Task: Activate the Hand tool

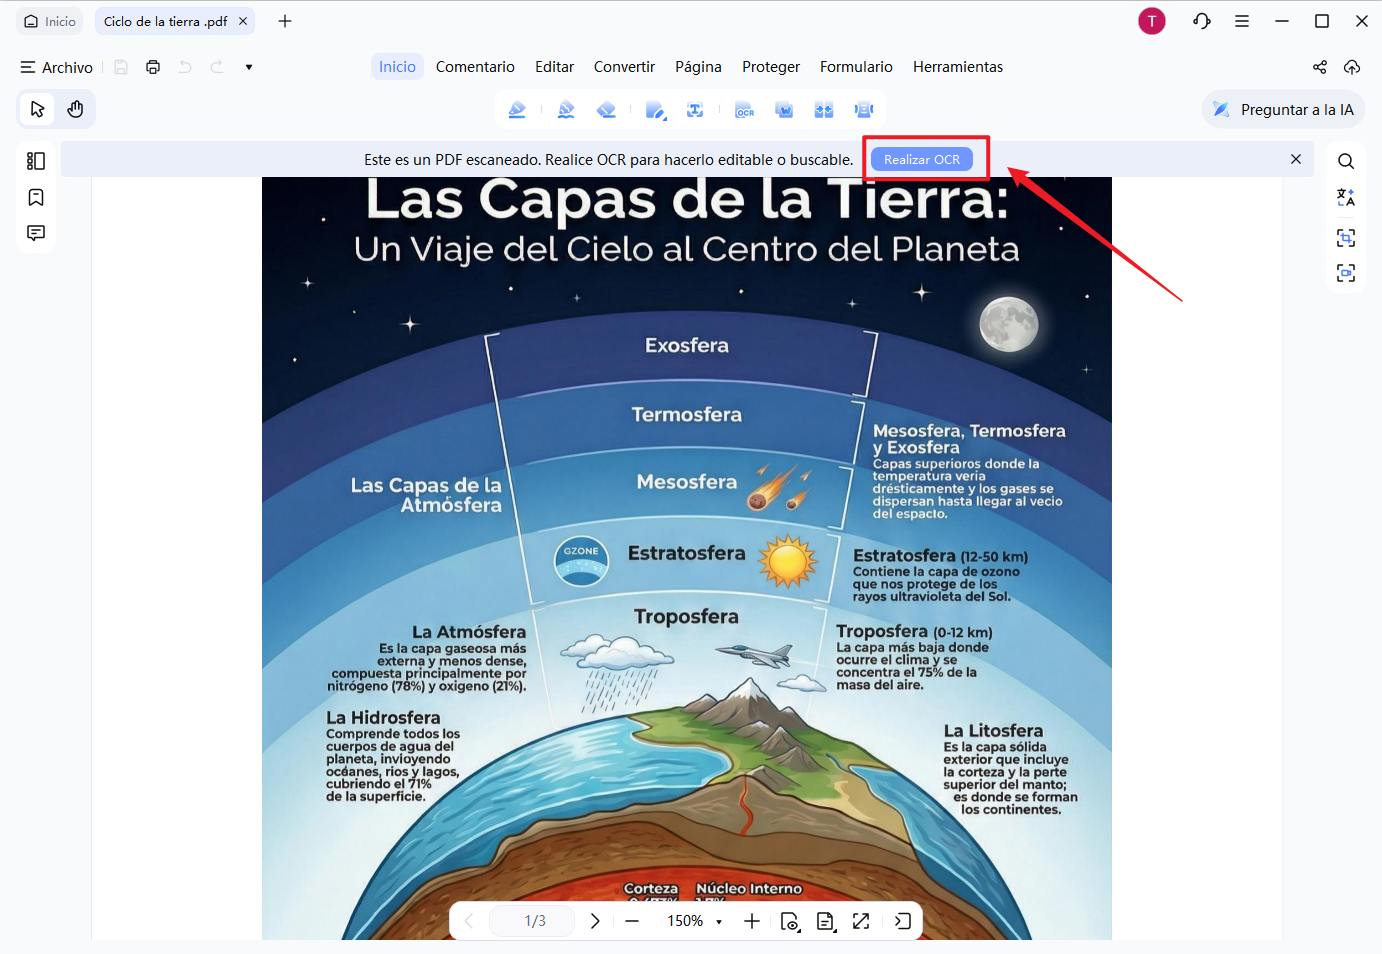Action: click(76, 108)
